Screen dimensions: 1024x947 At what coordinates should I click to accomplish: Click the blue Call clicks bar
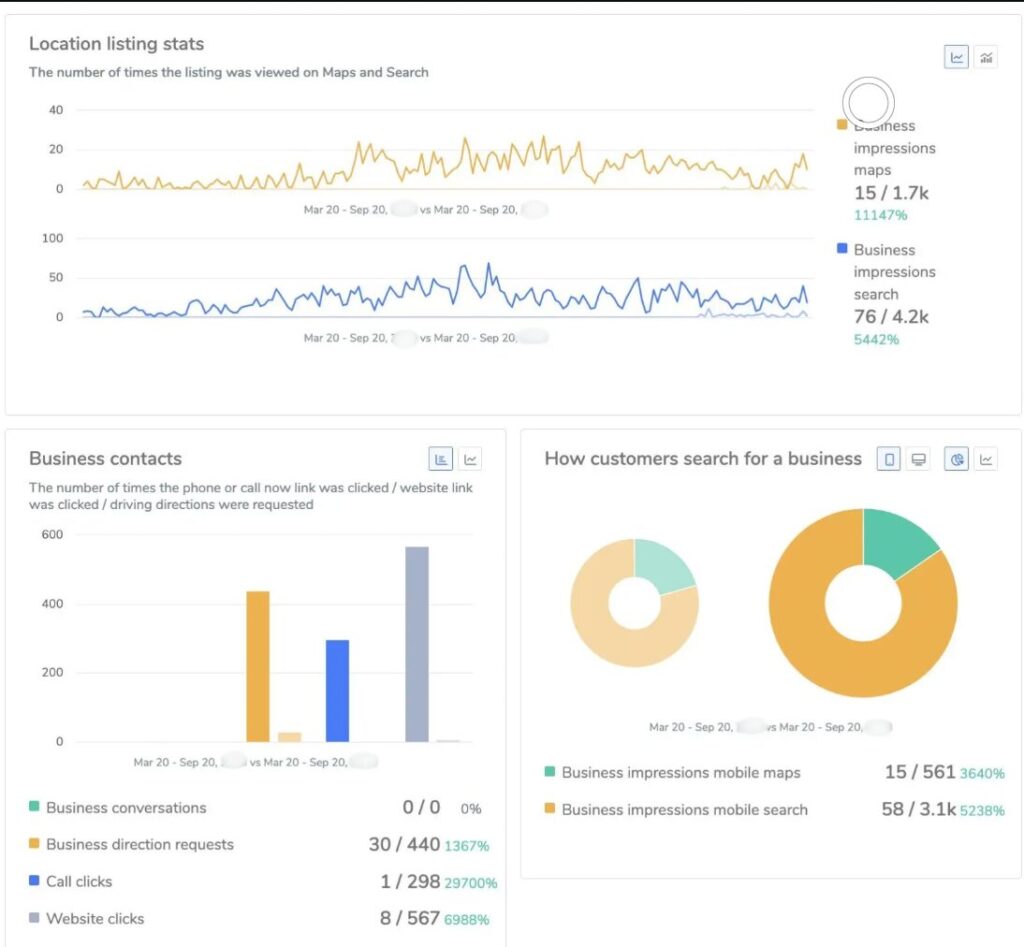coord(337,690)
